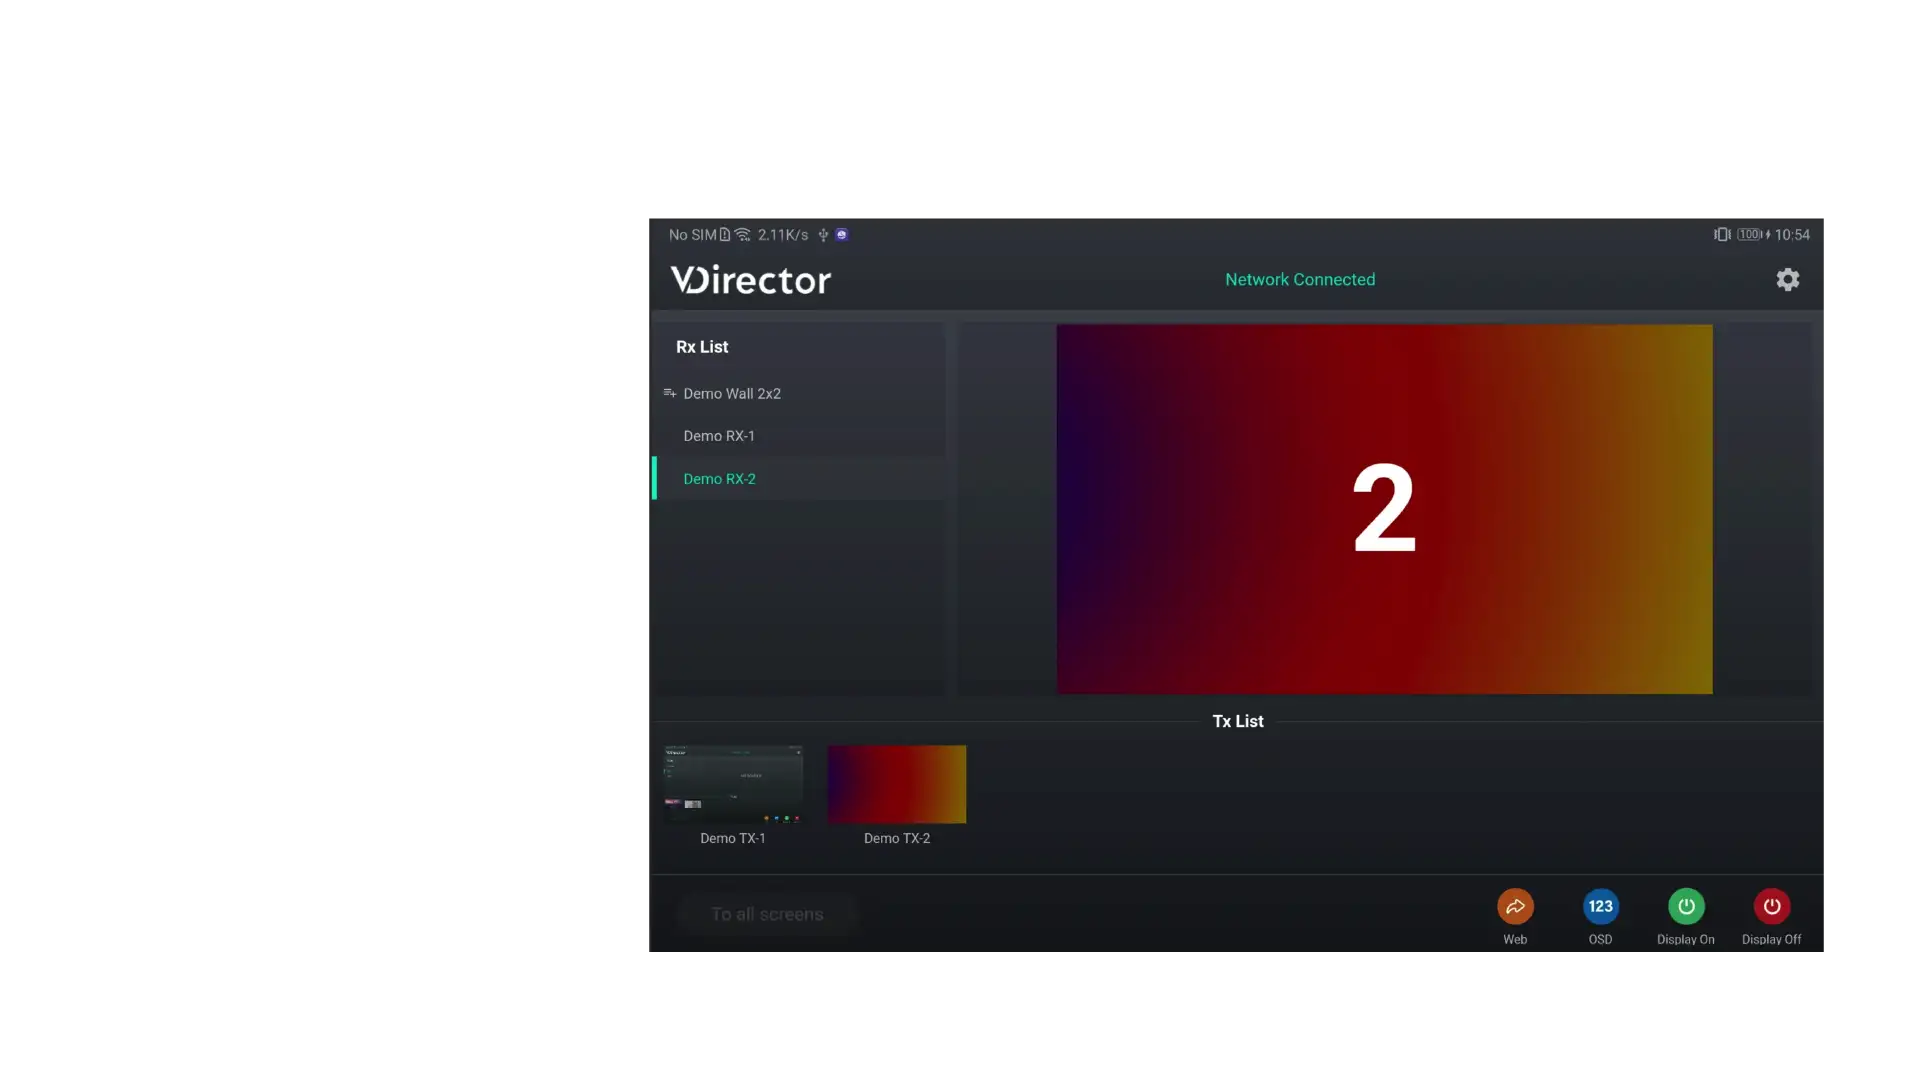Choose the Demo TX-2 gradient thumbnail

click(896, 784)
